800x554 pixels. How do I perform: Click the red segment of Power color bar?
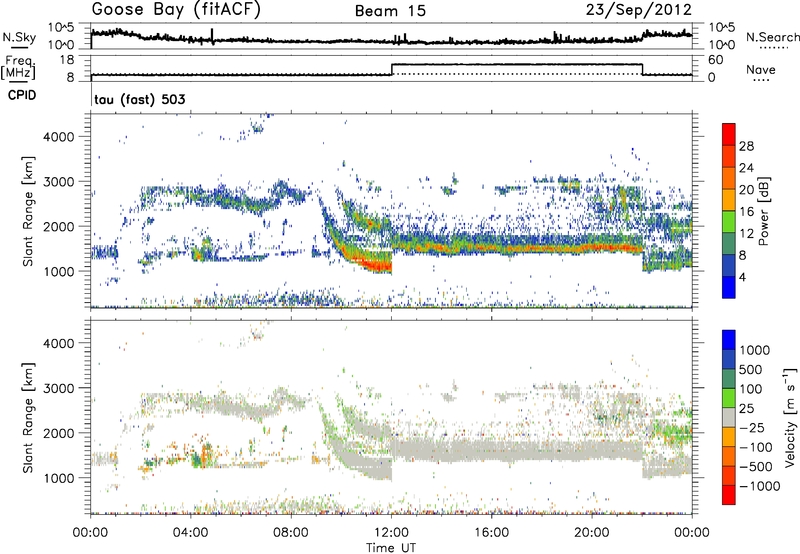729,134
